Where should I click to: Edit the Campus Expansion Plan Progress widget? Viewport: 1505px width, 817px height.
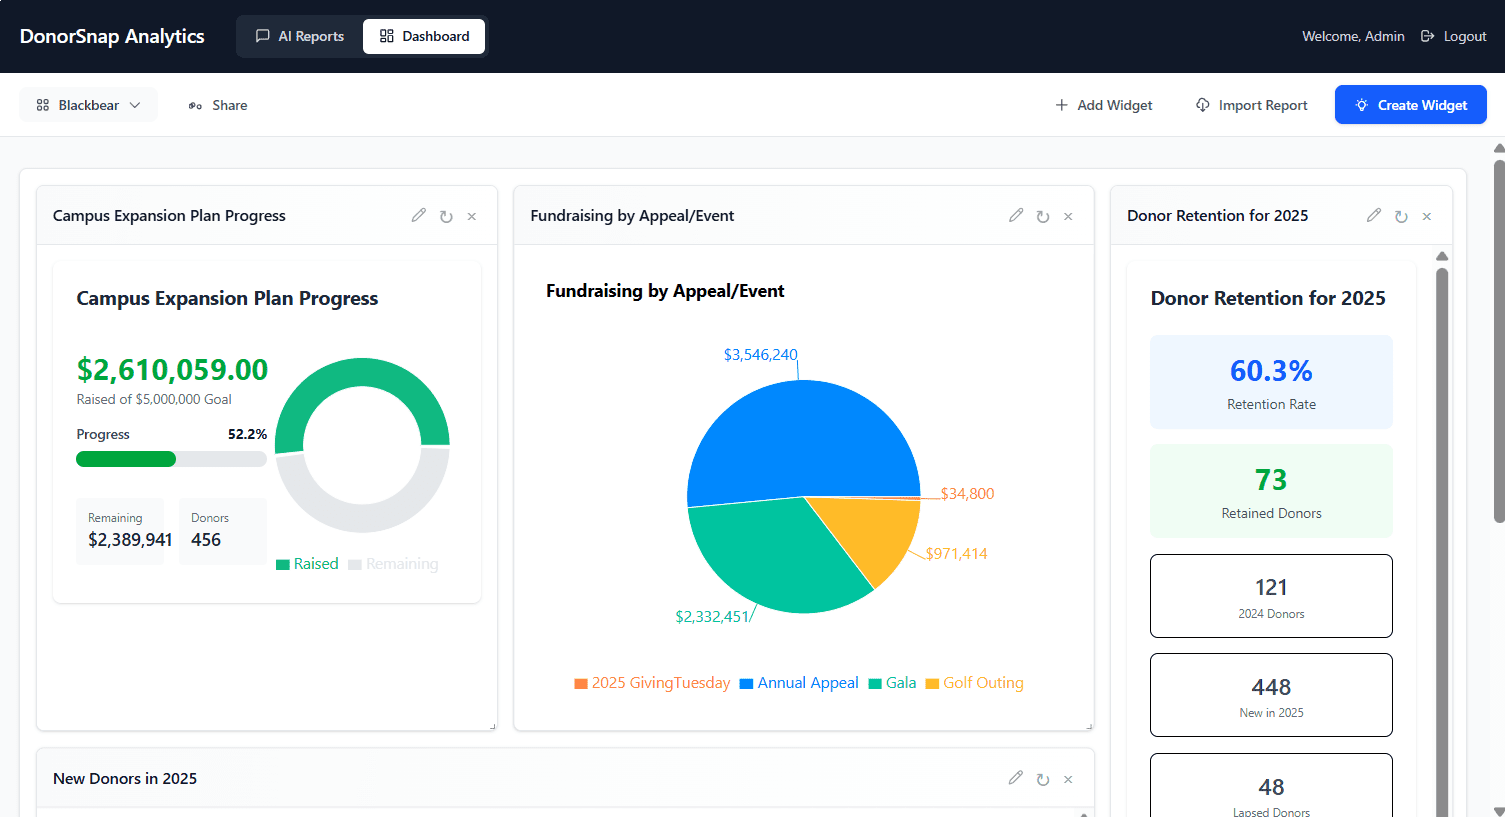pyautogui.click(x=419, y=216)
